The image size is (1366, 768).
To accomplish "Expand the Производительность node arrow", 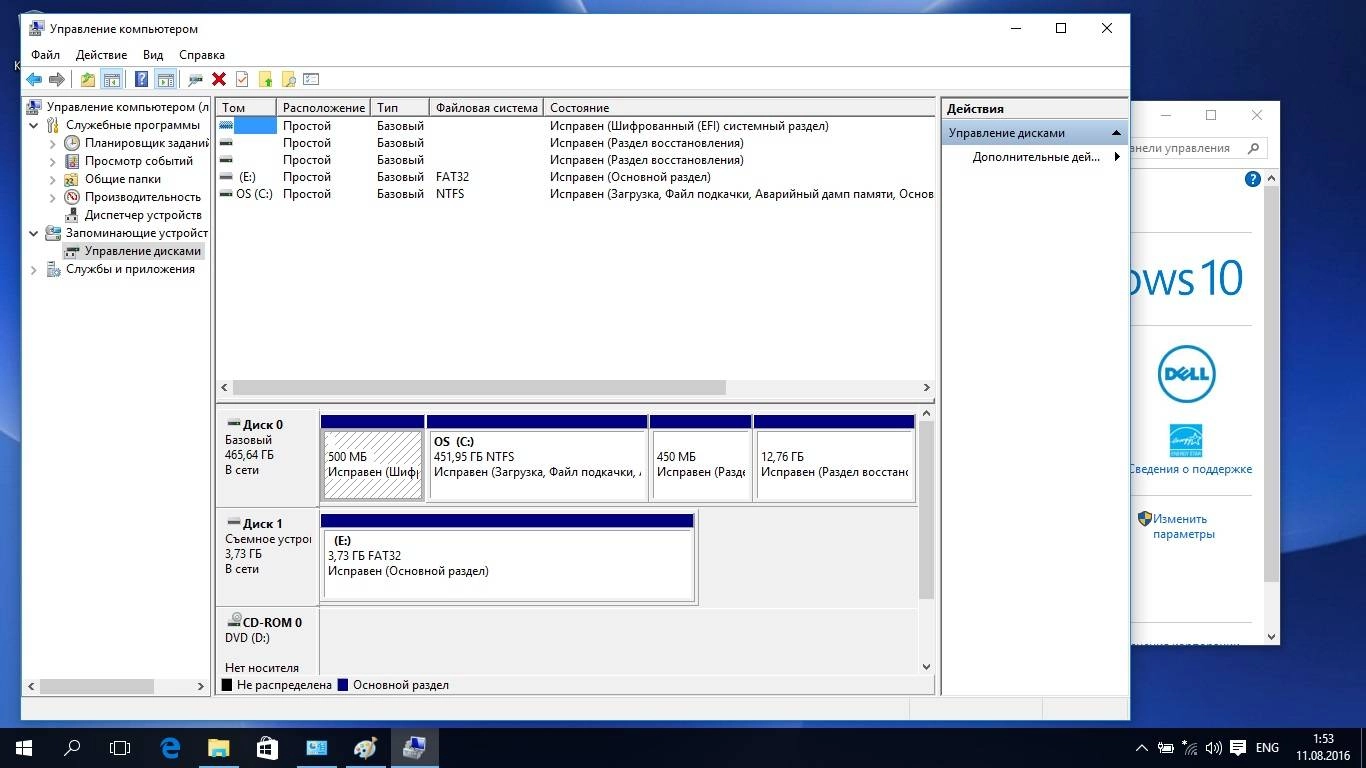I will pyautogui.click(x=53, y=197).
